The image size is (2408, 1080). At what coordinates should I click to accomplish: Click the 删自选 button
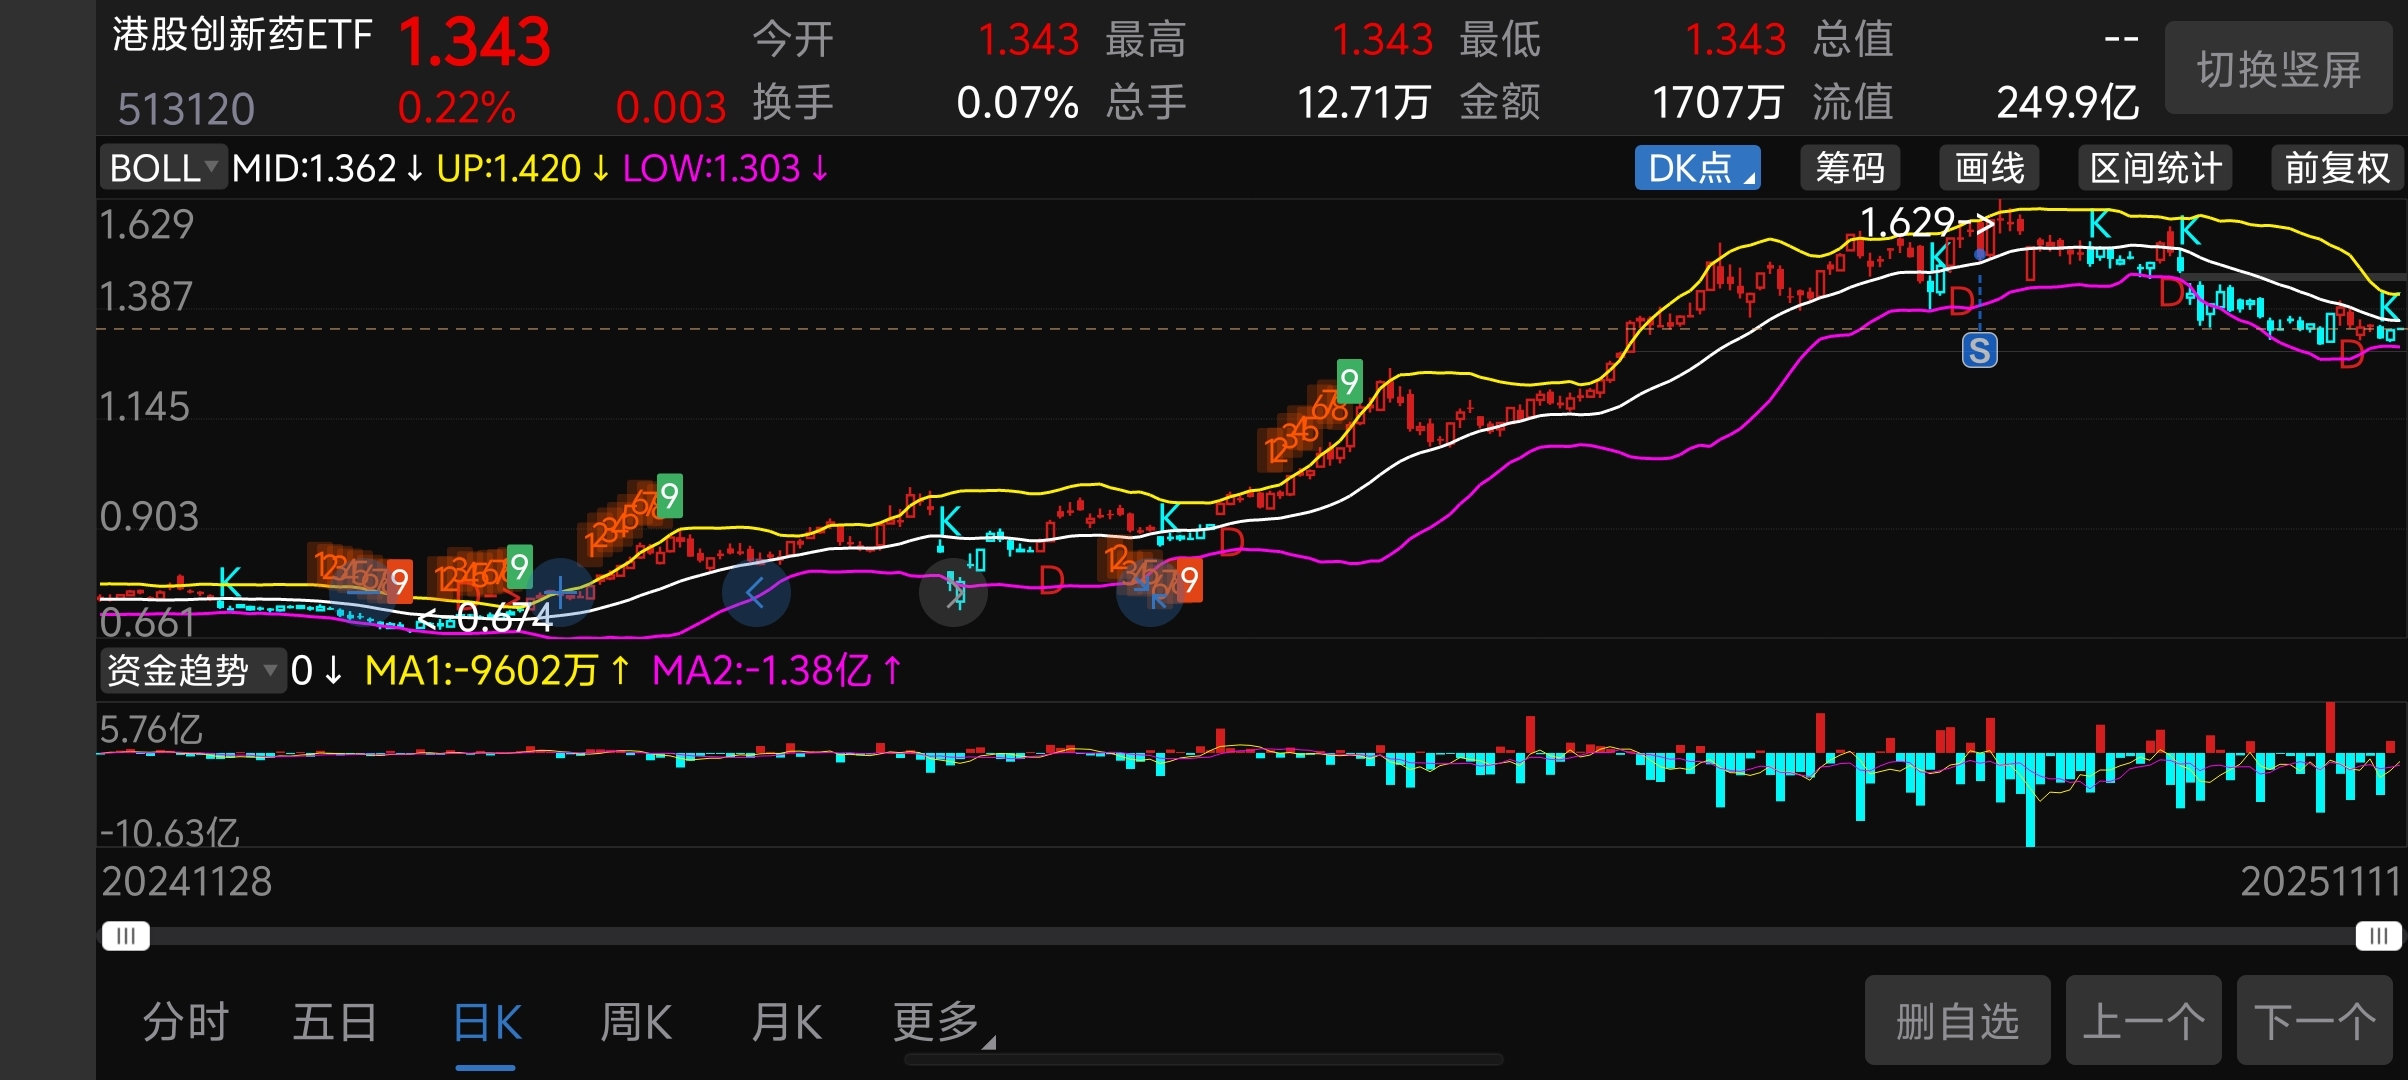pos(1957,1022)
